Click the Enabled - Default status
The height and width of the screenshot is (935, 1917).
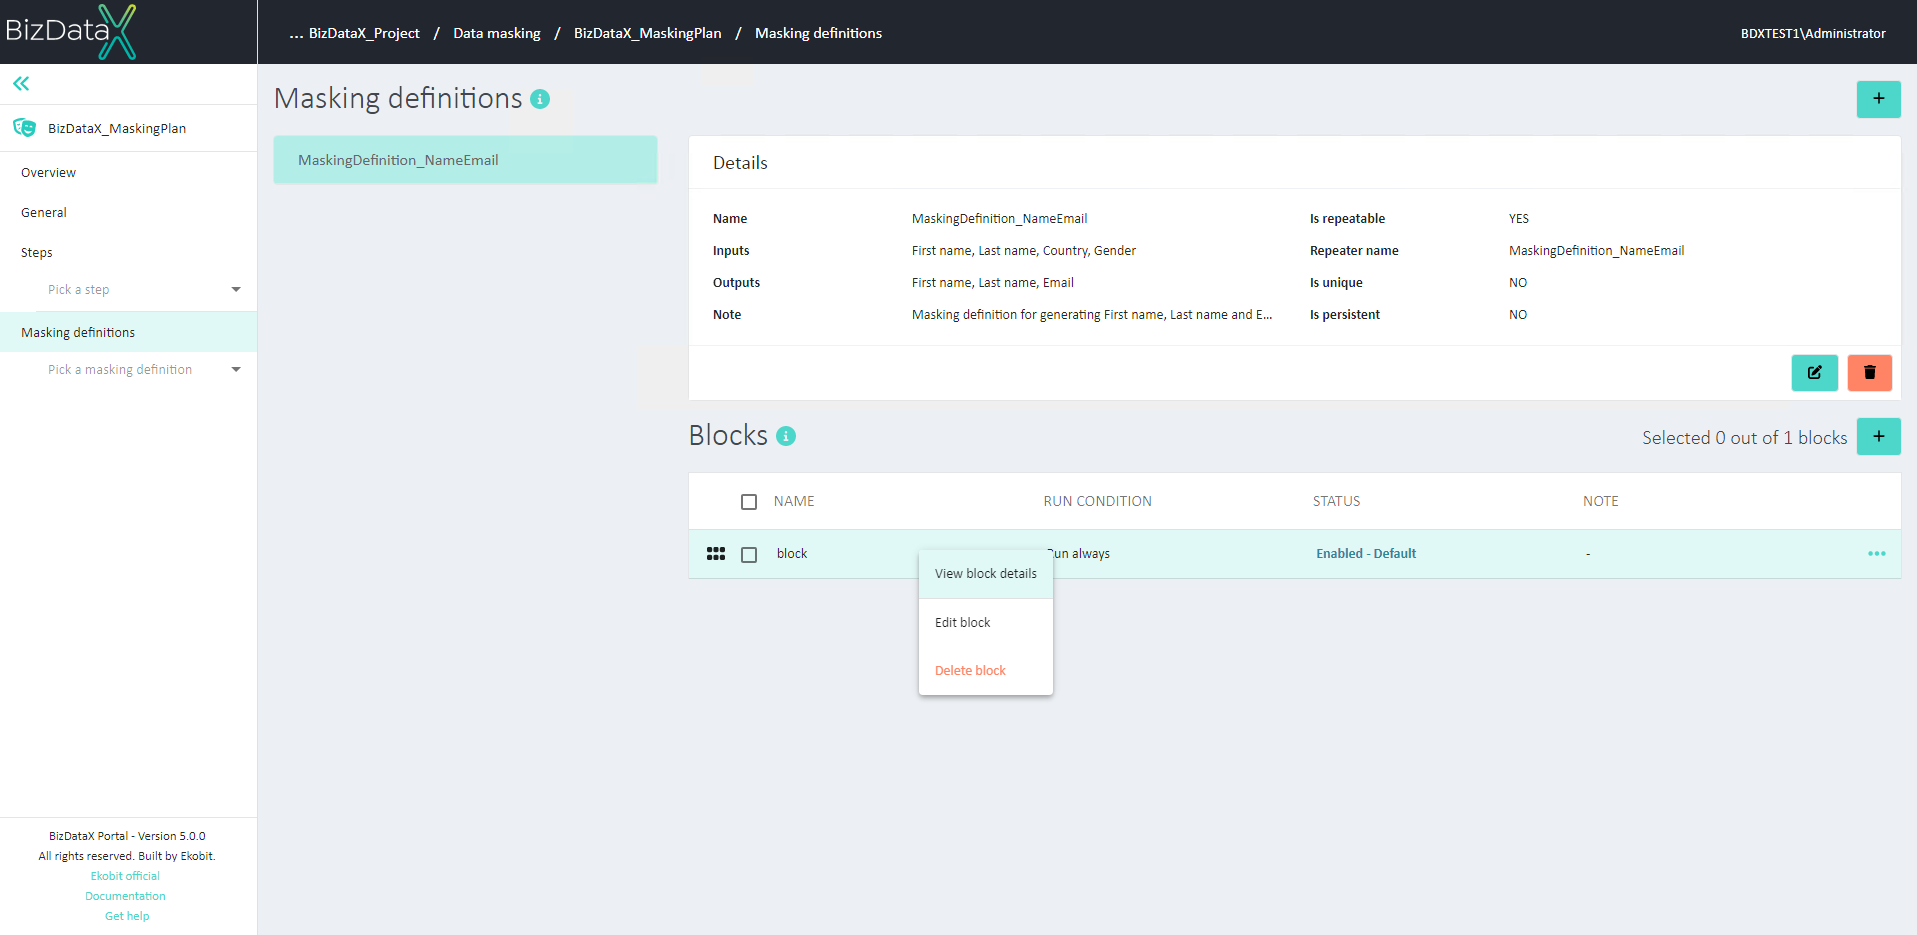click(1366, 554)
